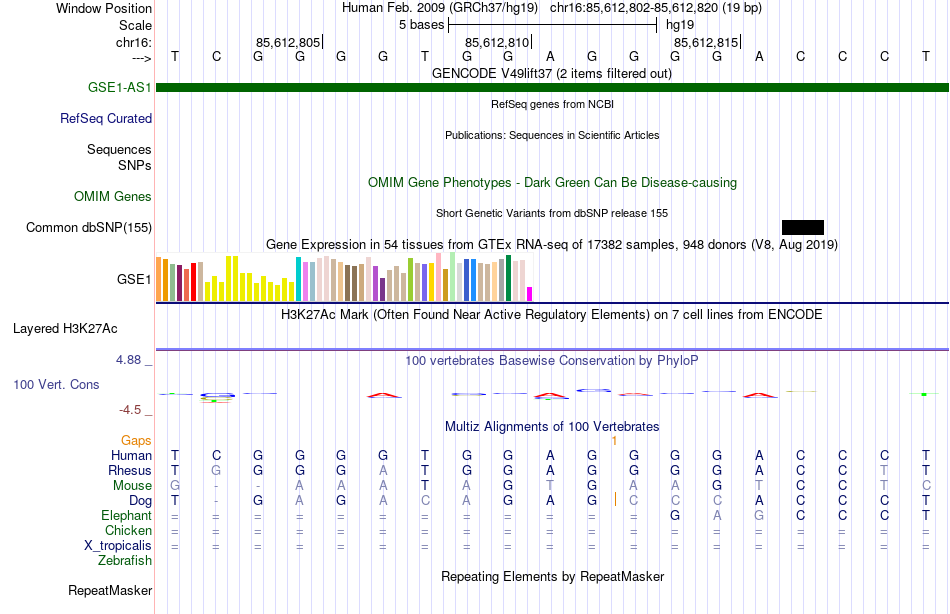Click 'RefSeq genes from NCBI' track title
The width and height of the screenshot is (950, 614).
(x=553, y=104)
